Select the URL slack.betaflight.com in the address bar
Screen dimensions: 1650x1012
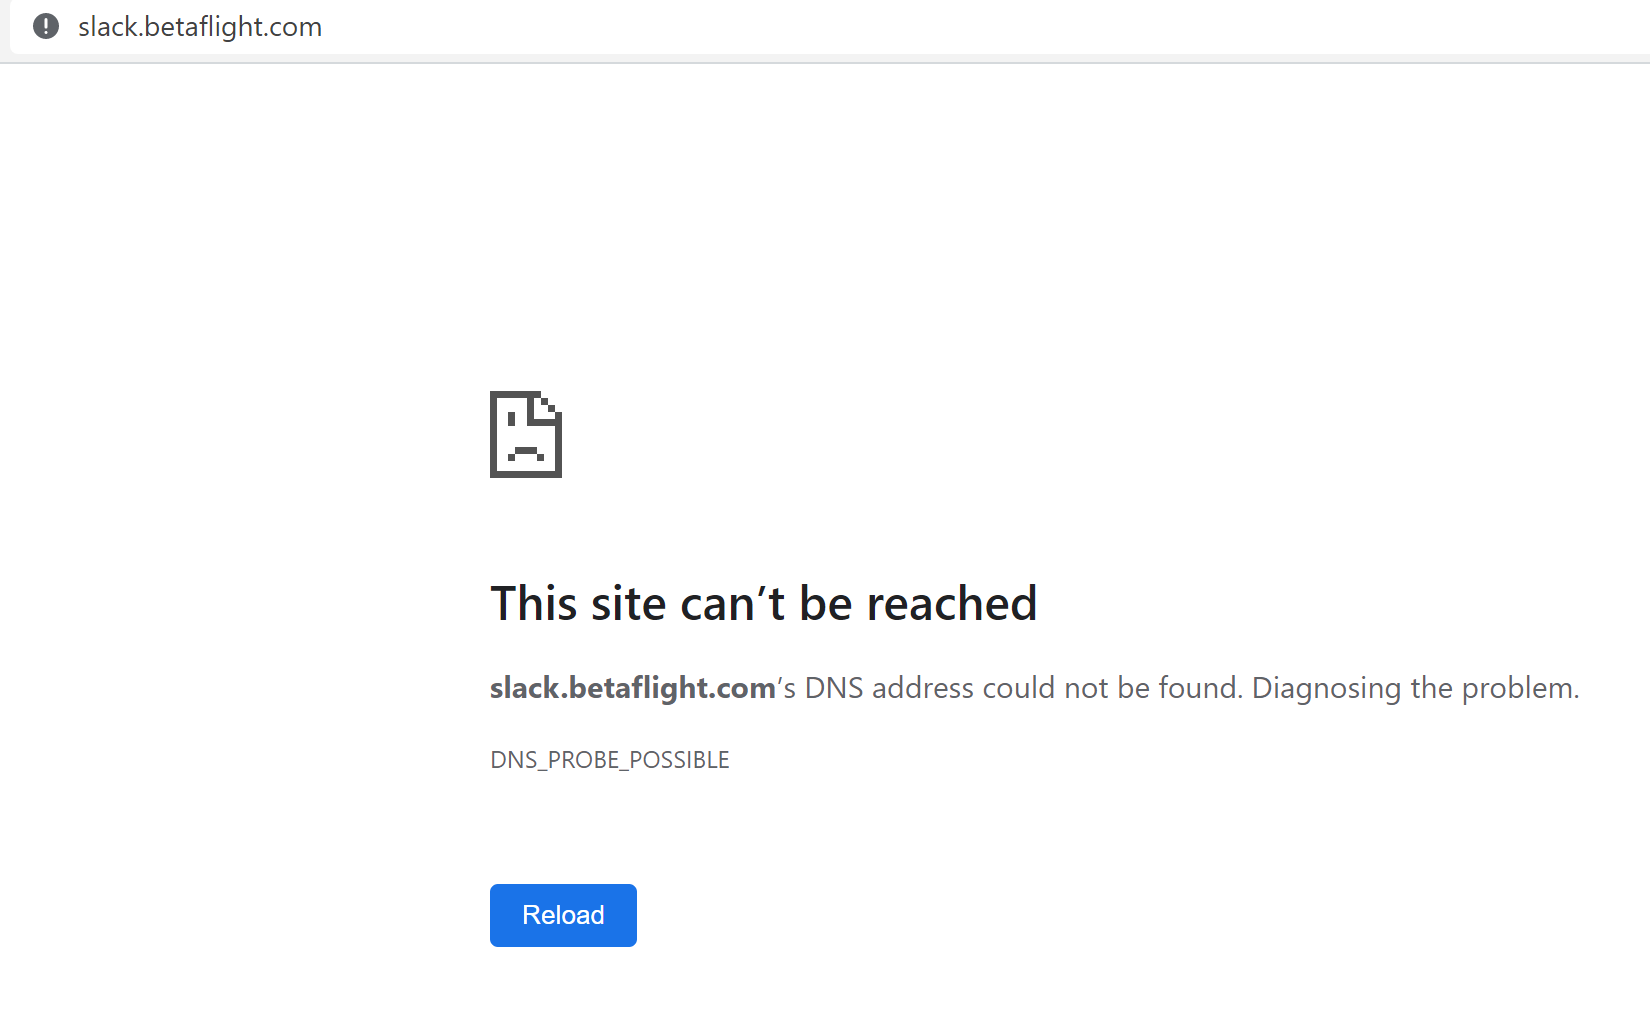(x=200, y=26)
